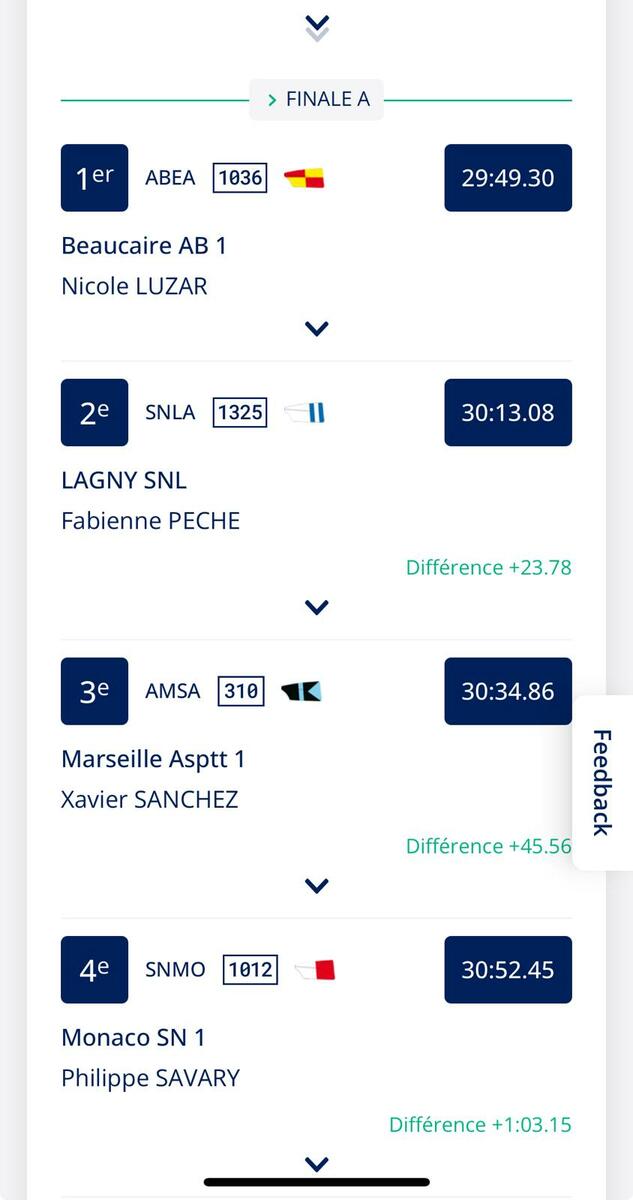
Task: Expand LAGNY SNL result details
Action: coord(316,607)
